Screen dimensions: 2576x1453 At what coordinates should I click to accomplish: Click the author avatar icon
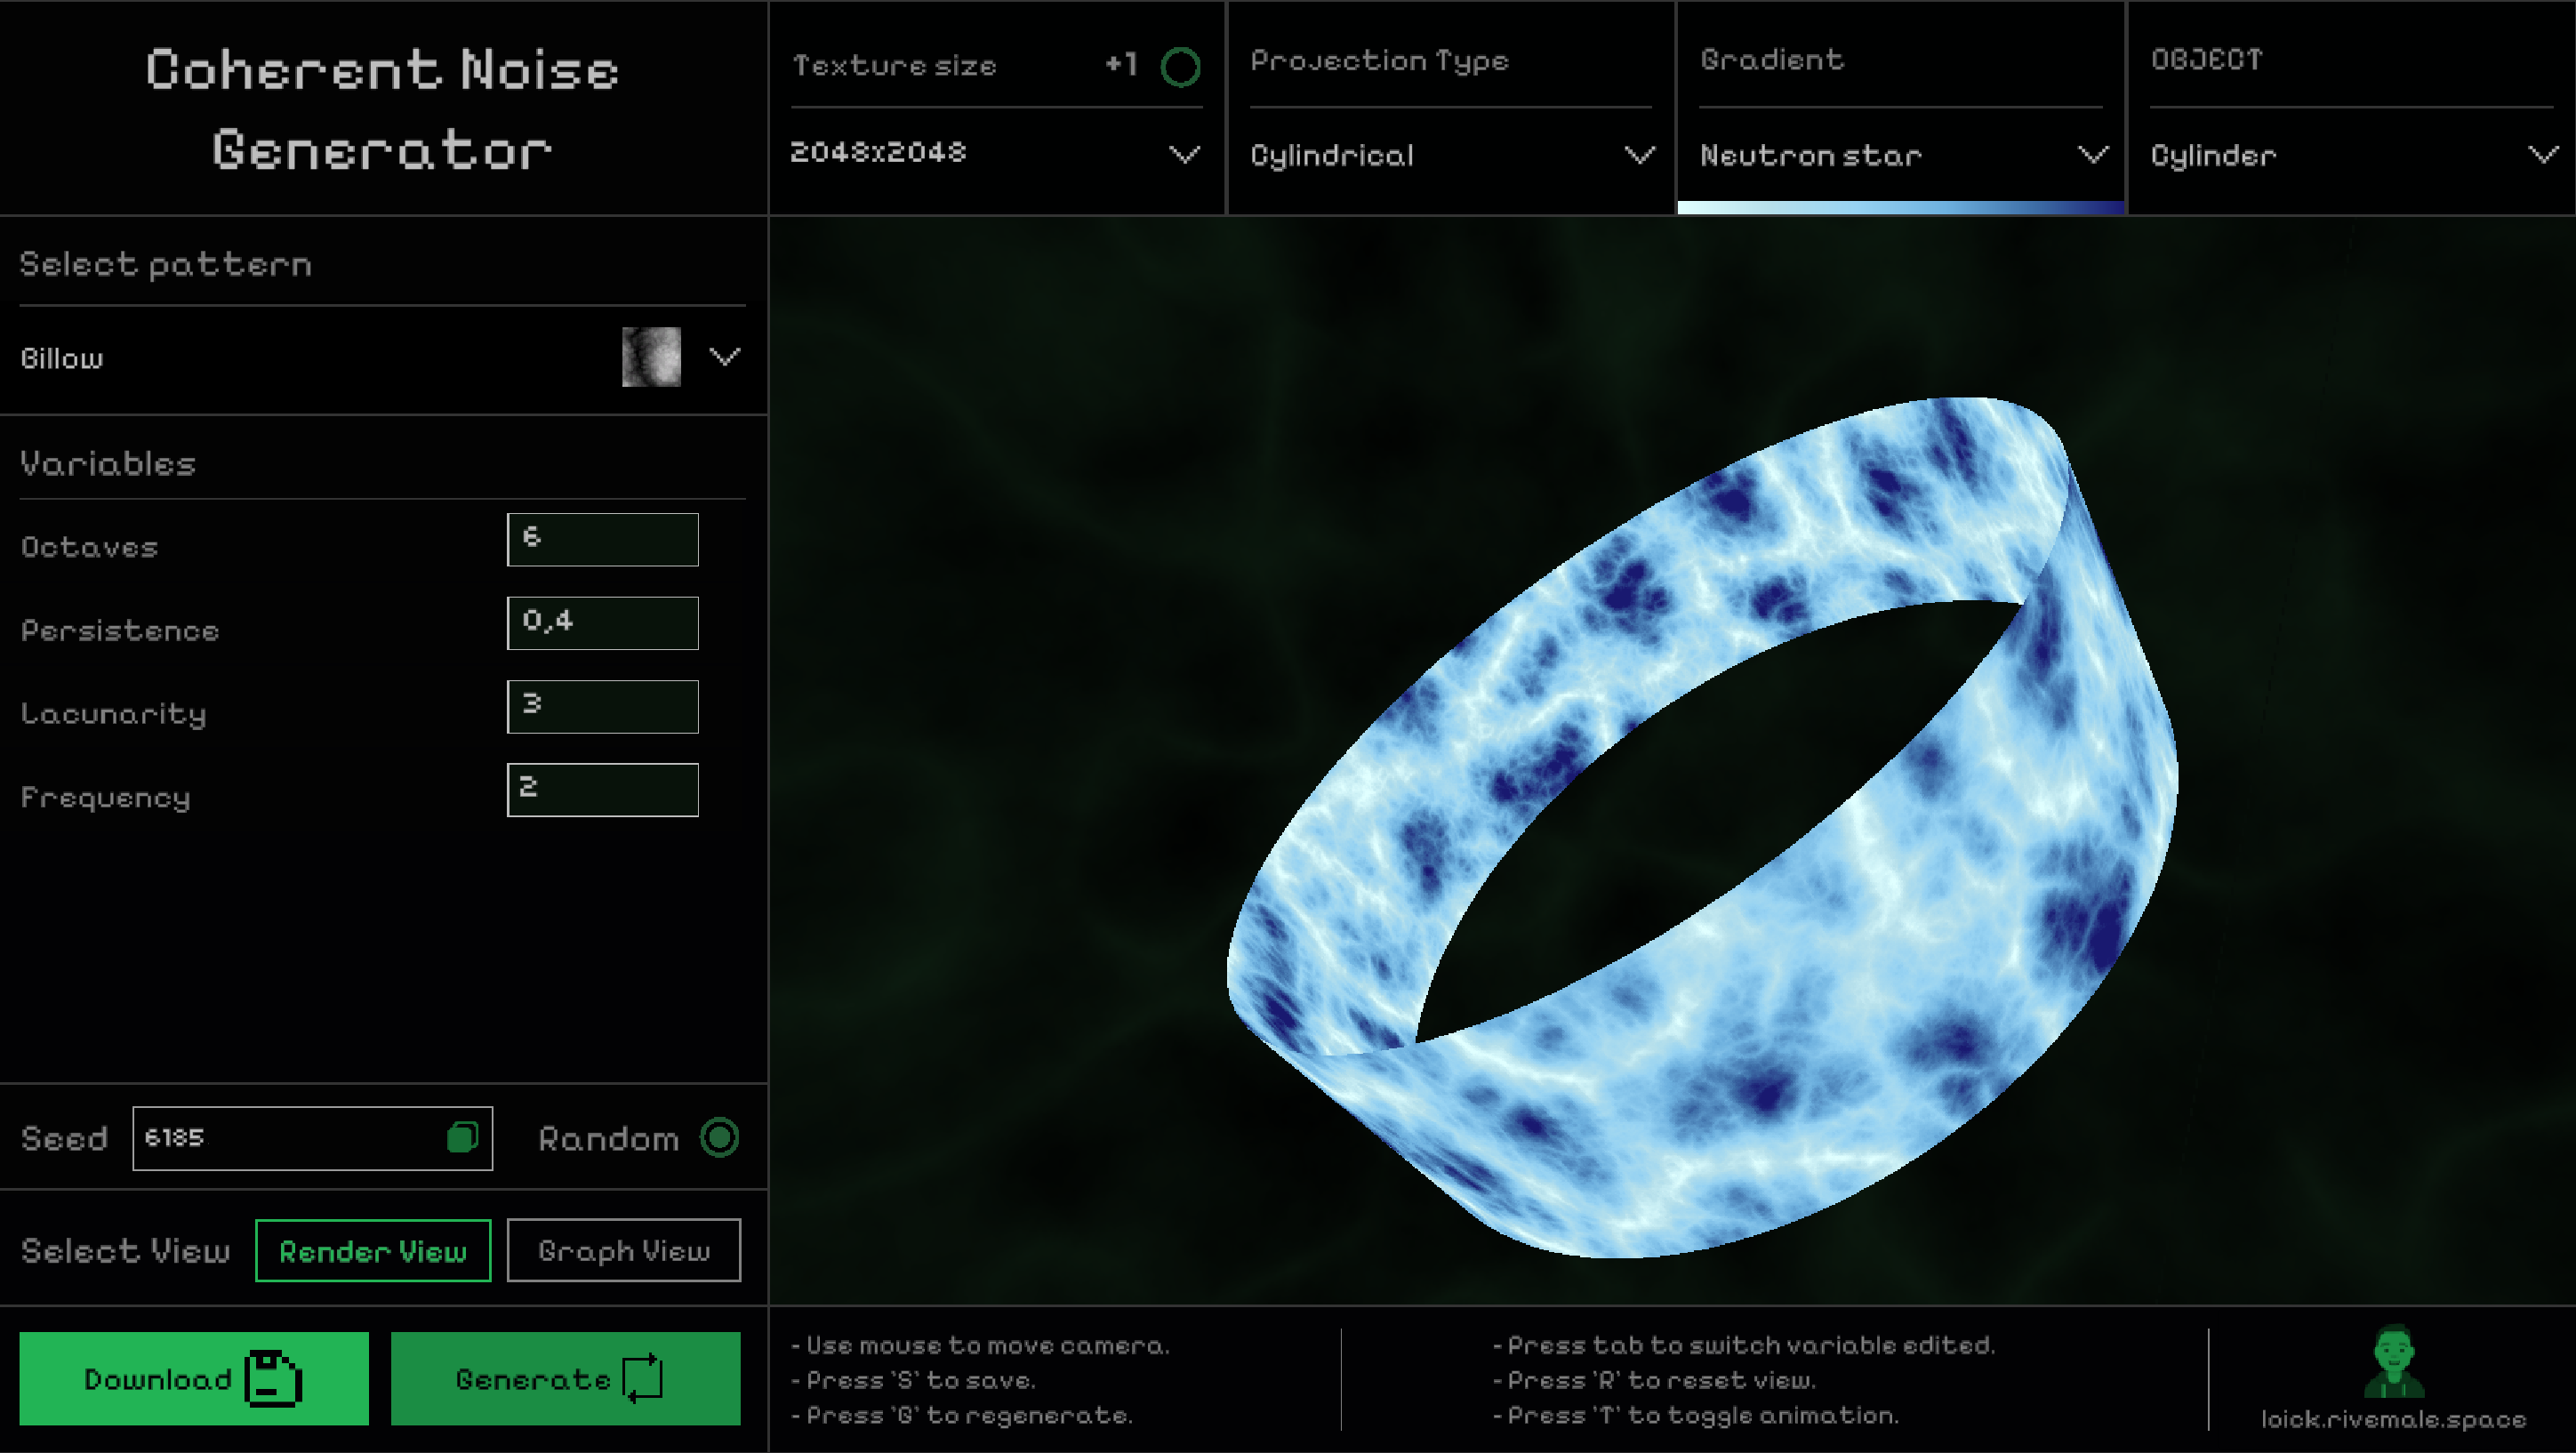pyautogui.click(x=2393, y=1361)
